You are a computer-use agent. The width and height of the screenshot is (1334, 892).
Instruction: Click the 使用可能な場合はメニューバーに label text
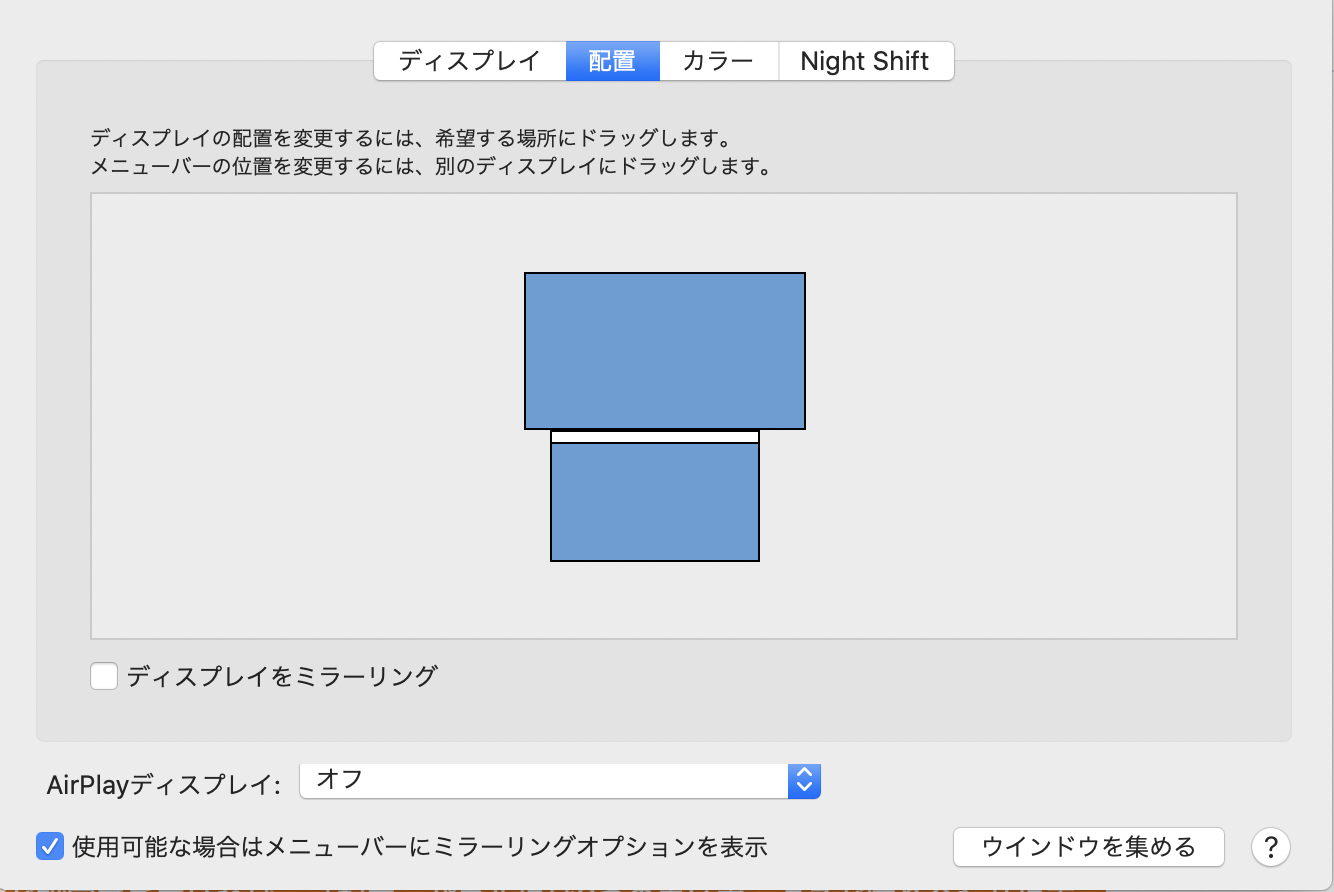pyautogui.click(x=420, y=847)
